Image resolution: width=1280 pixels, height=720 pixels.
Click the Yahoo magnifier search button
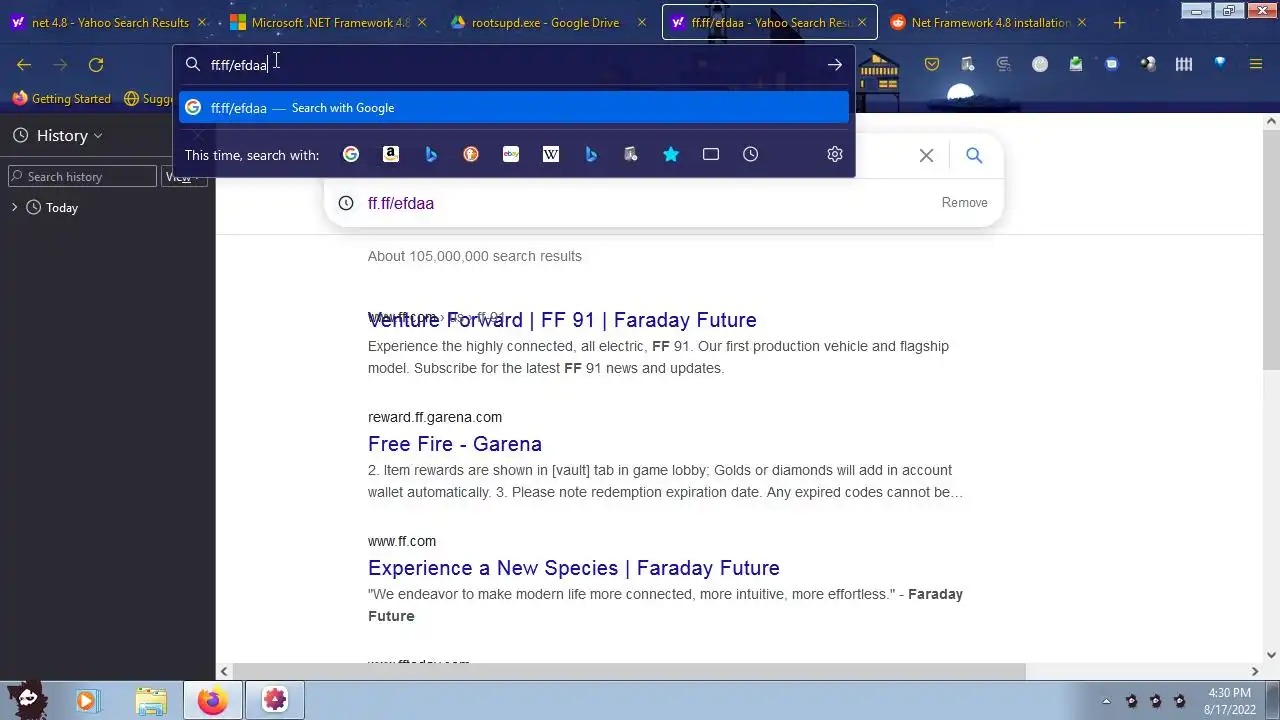[x=974, y=156]
